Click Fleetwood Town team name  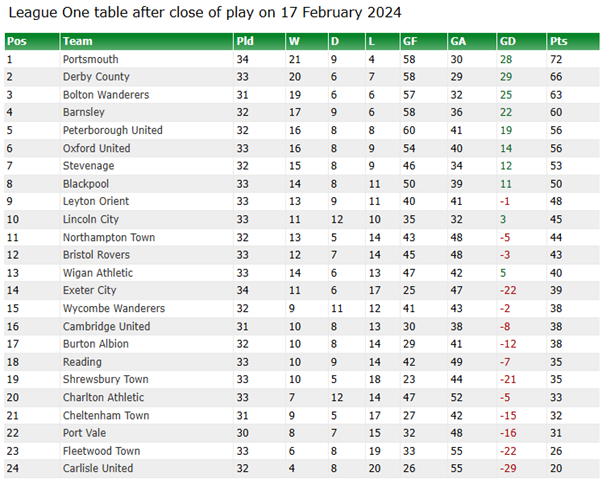[x=101, y=450]
